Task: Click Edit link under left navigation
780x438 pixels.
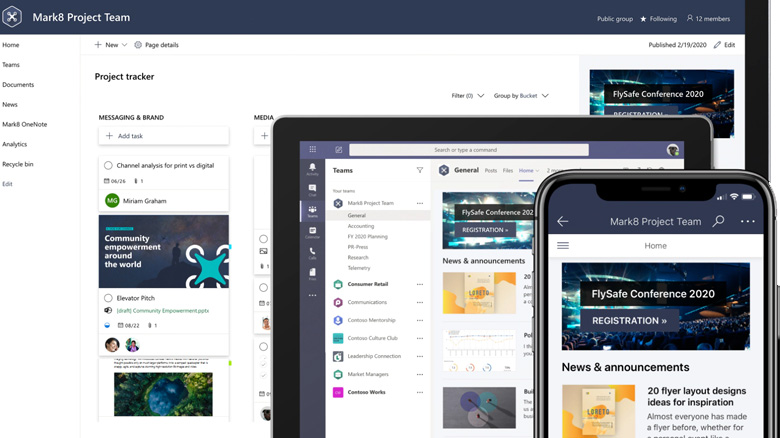Action: (7, 184)
